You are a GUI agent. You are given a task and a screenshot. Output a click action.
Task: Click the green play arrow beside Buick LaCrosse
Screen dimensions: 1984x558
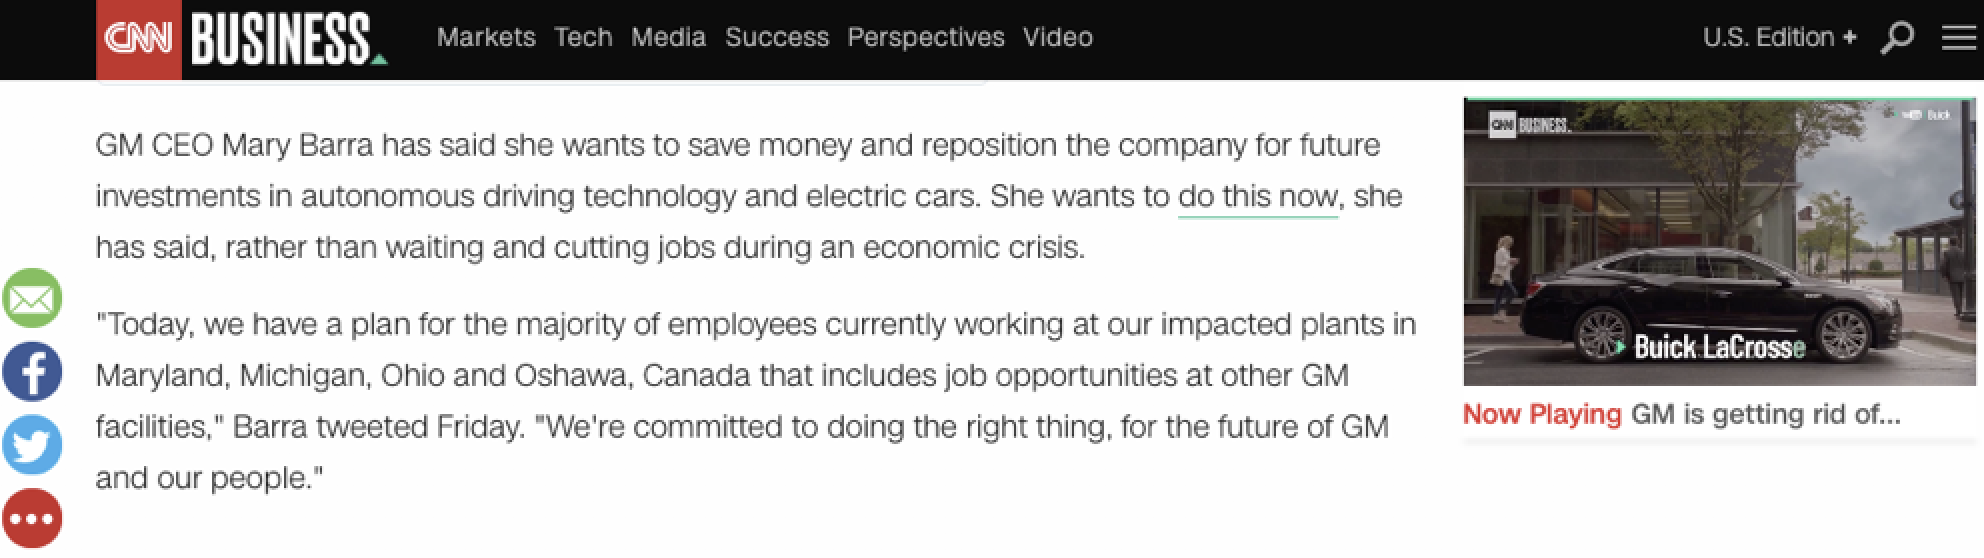[1620, 348]
